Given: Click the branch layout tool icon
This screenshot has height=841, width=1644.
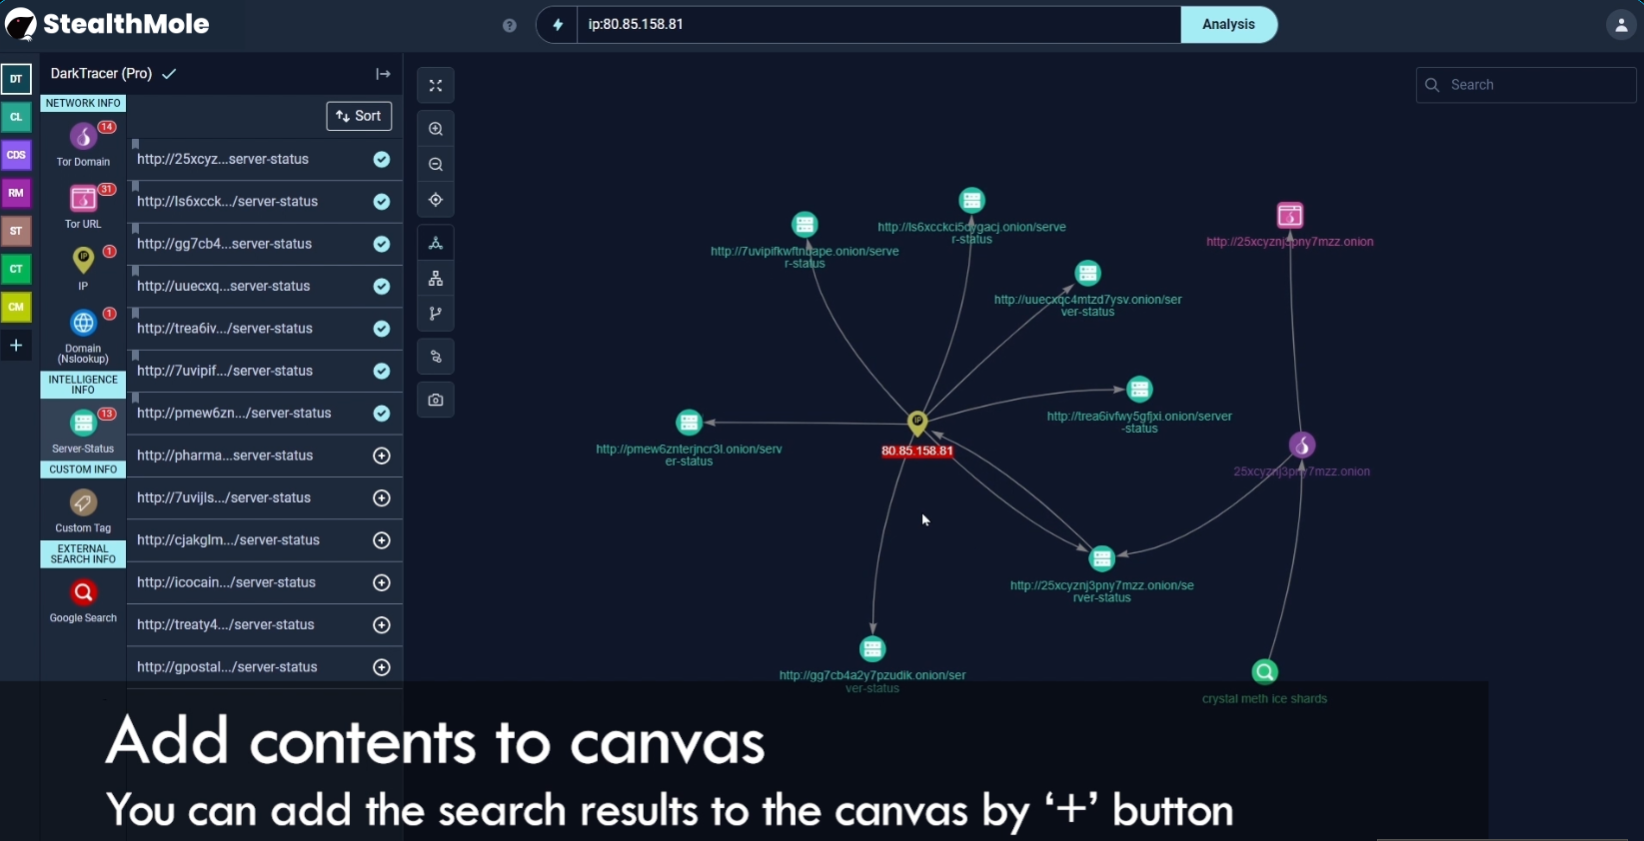Looking at the screenshot, I should pos(436,313).
